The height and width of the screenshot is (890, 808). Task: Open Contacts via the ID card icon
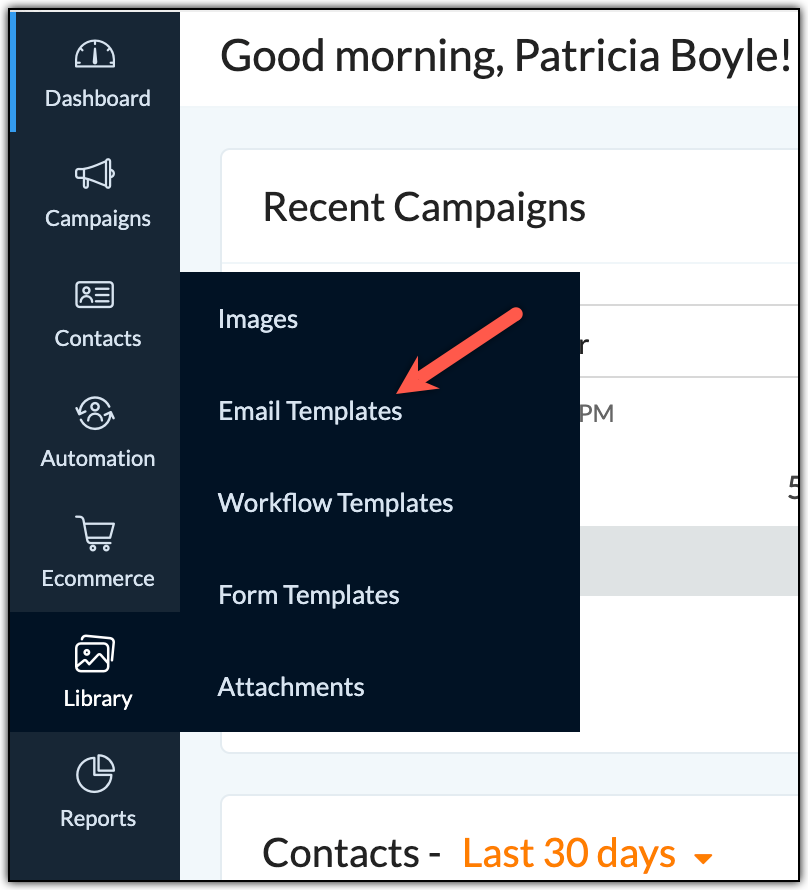tap(97, 292)
